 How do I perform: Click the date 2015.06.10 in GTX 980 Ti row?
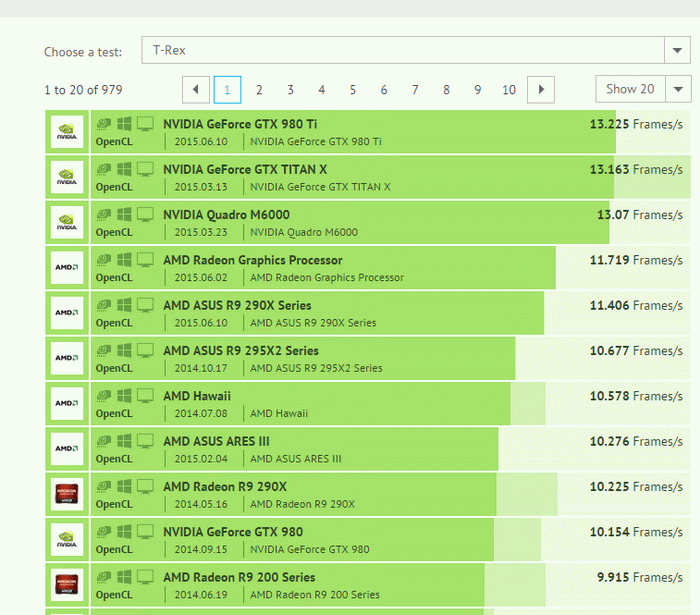pos(201,142)
